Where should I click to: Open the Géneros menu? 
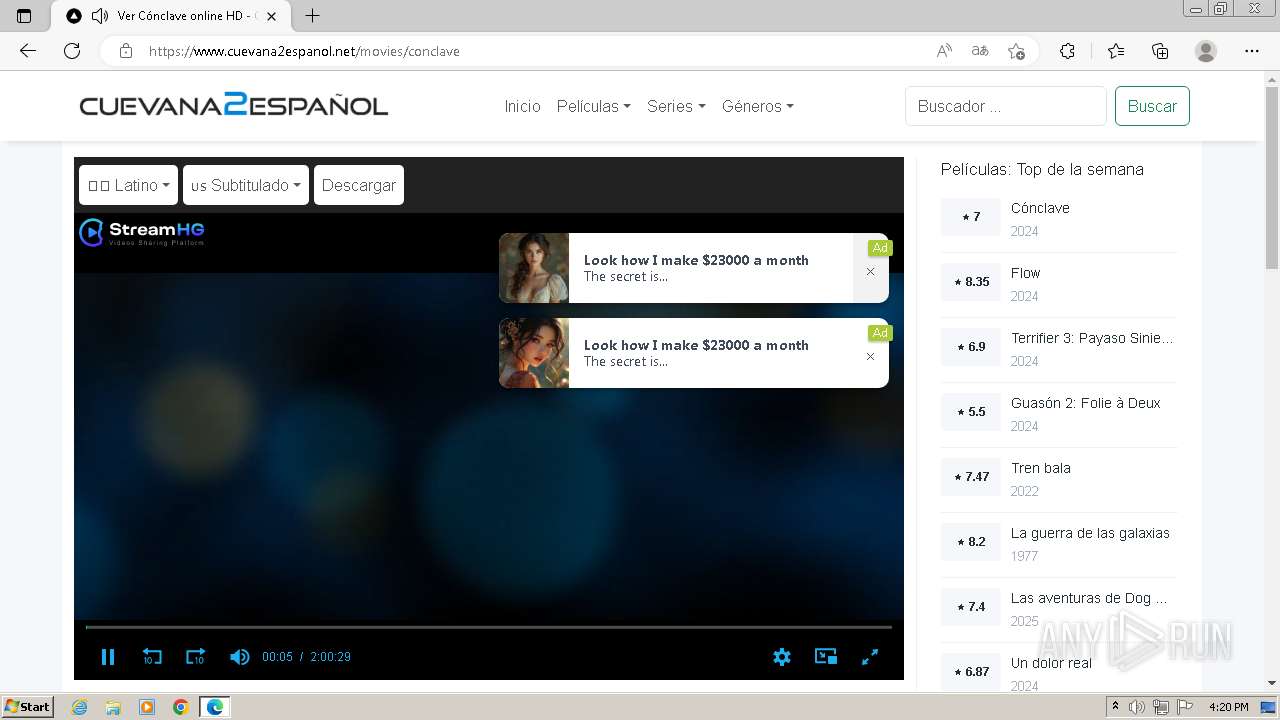point(758,106)
